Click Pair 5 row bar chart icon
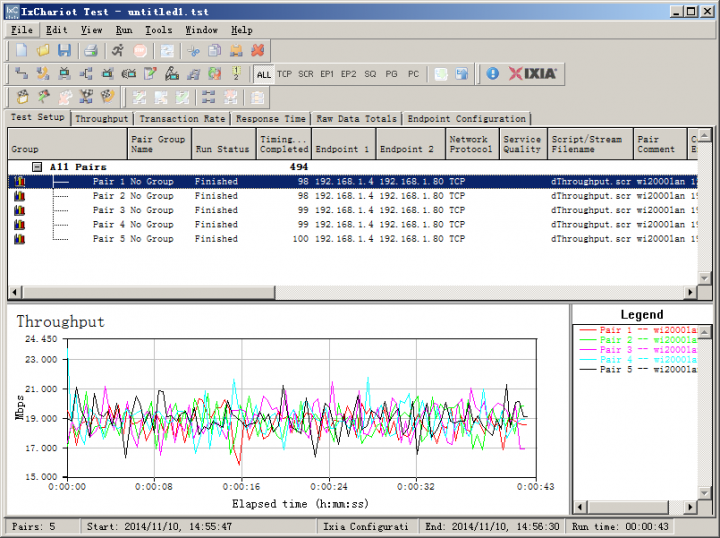The image size is (720, 538). click(19, 239)
